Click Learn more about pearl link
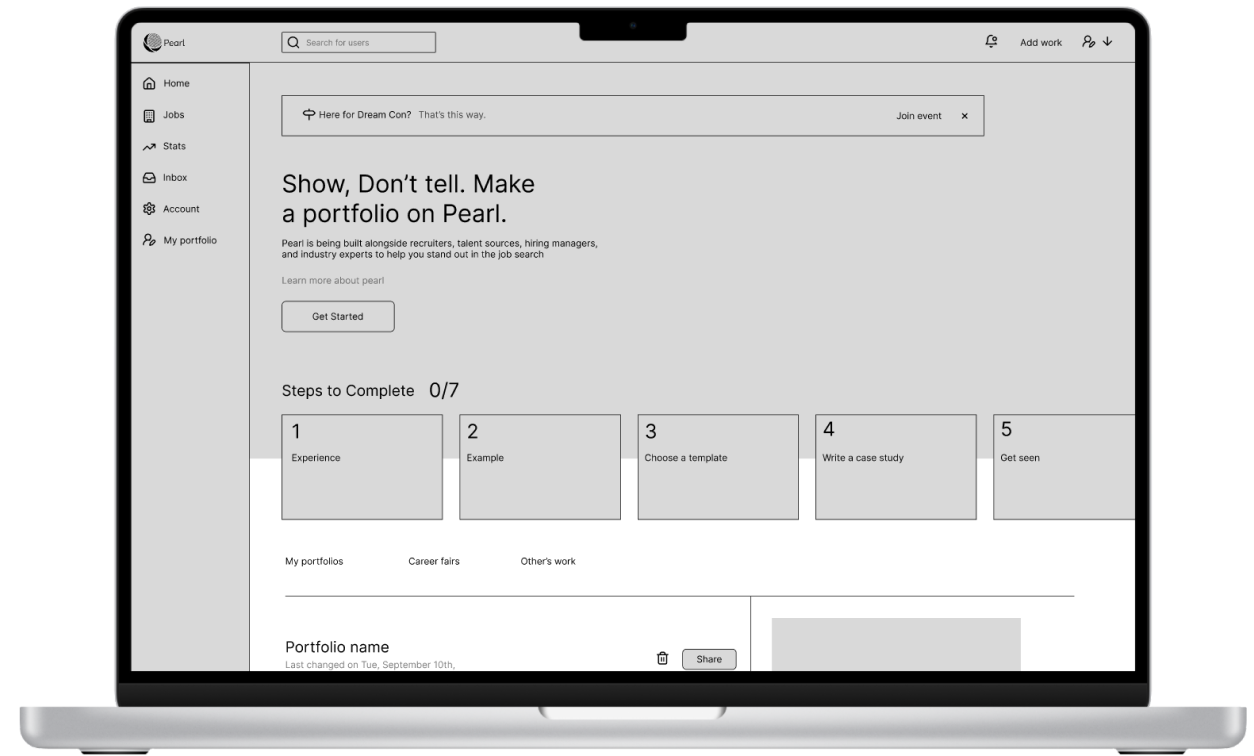 pyautogui.click(x=333, y=281)
